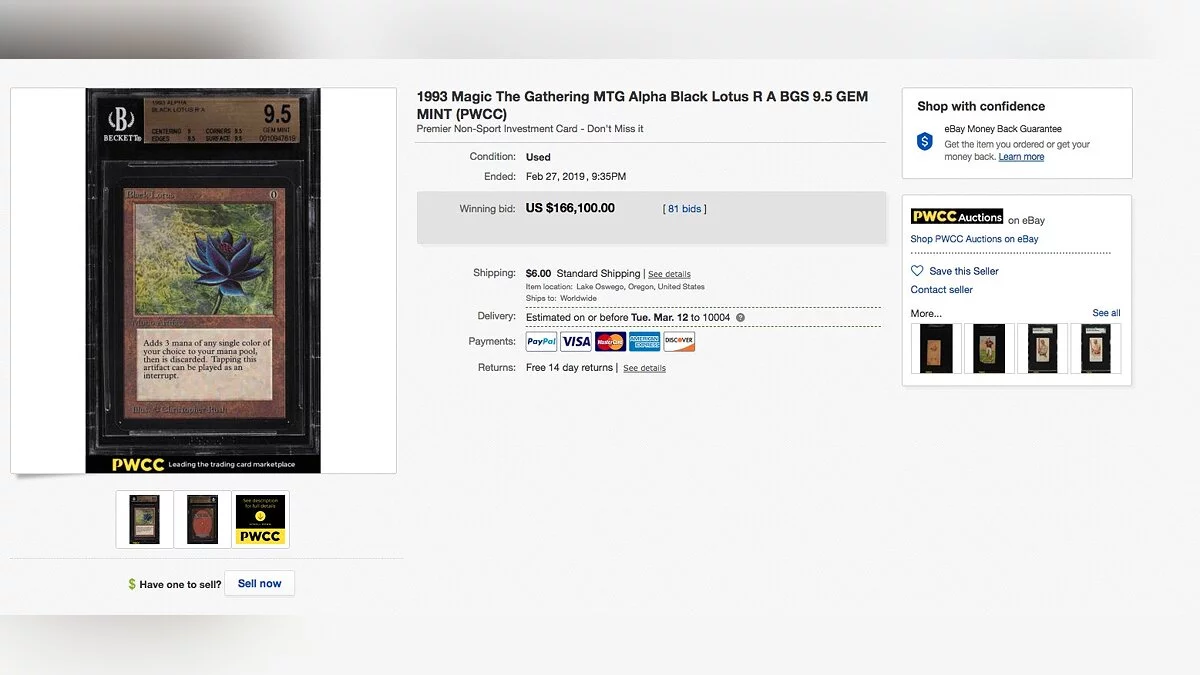
Task: Select the PWCC description thumbnail
Action: (260, 519)
